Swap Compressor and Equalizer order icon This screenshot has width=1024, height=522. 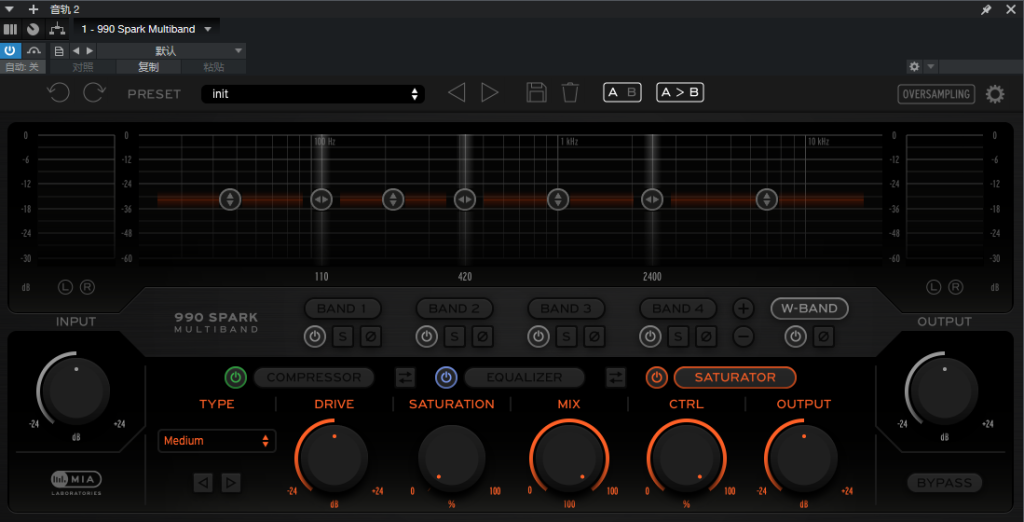point(405,377)
